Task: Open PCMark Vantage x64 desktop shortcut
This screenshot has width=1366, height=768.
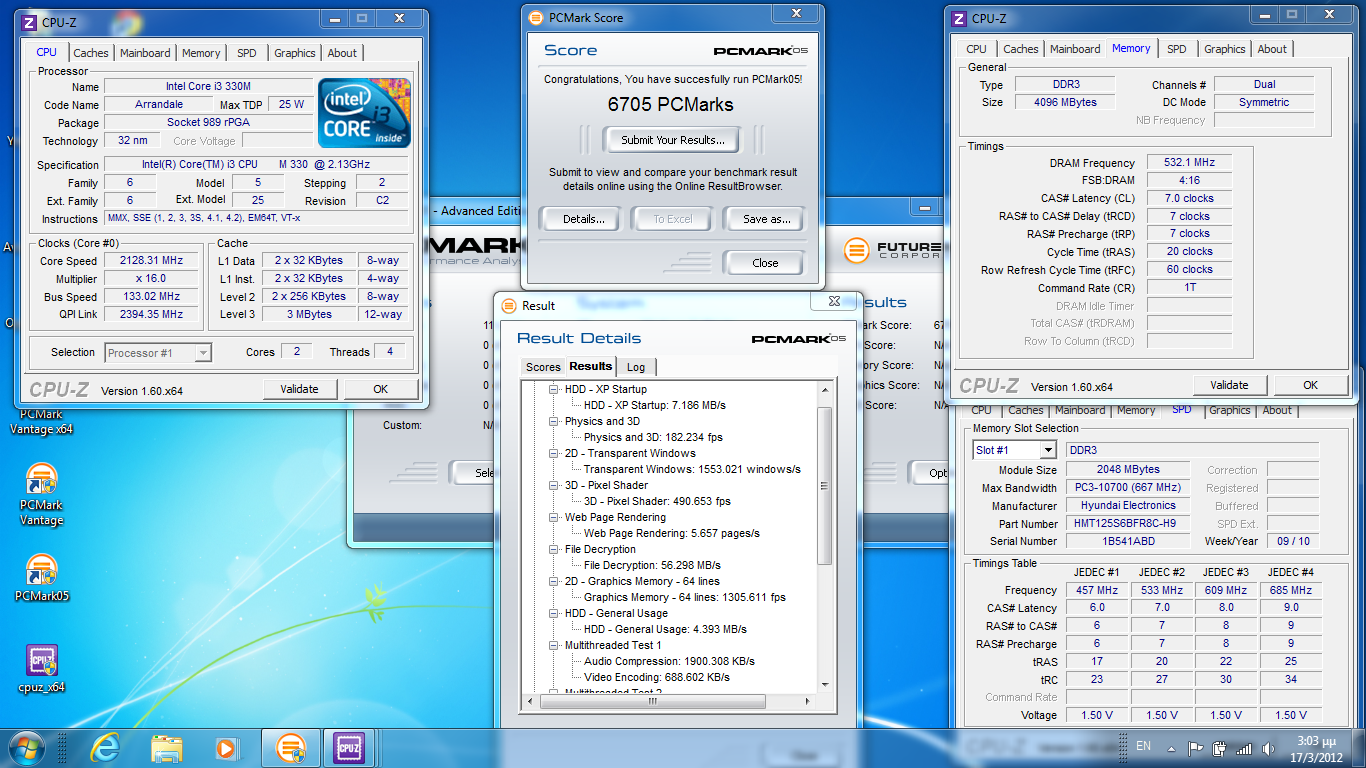Action: (x=41, y=420)
